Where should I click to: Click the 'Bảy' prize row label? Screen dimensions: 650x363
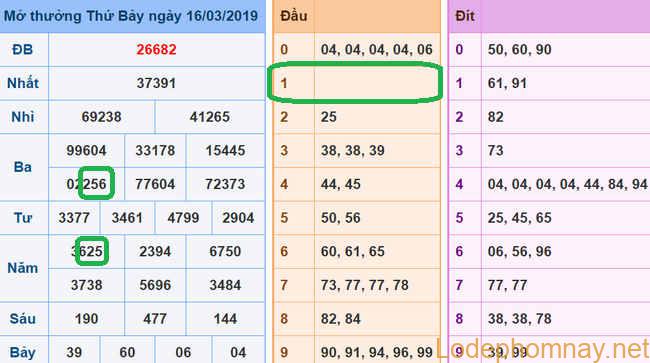point(23,353)
